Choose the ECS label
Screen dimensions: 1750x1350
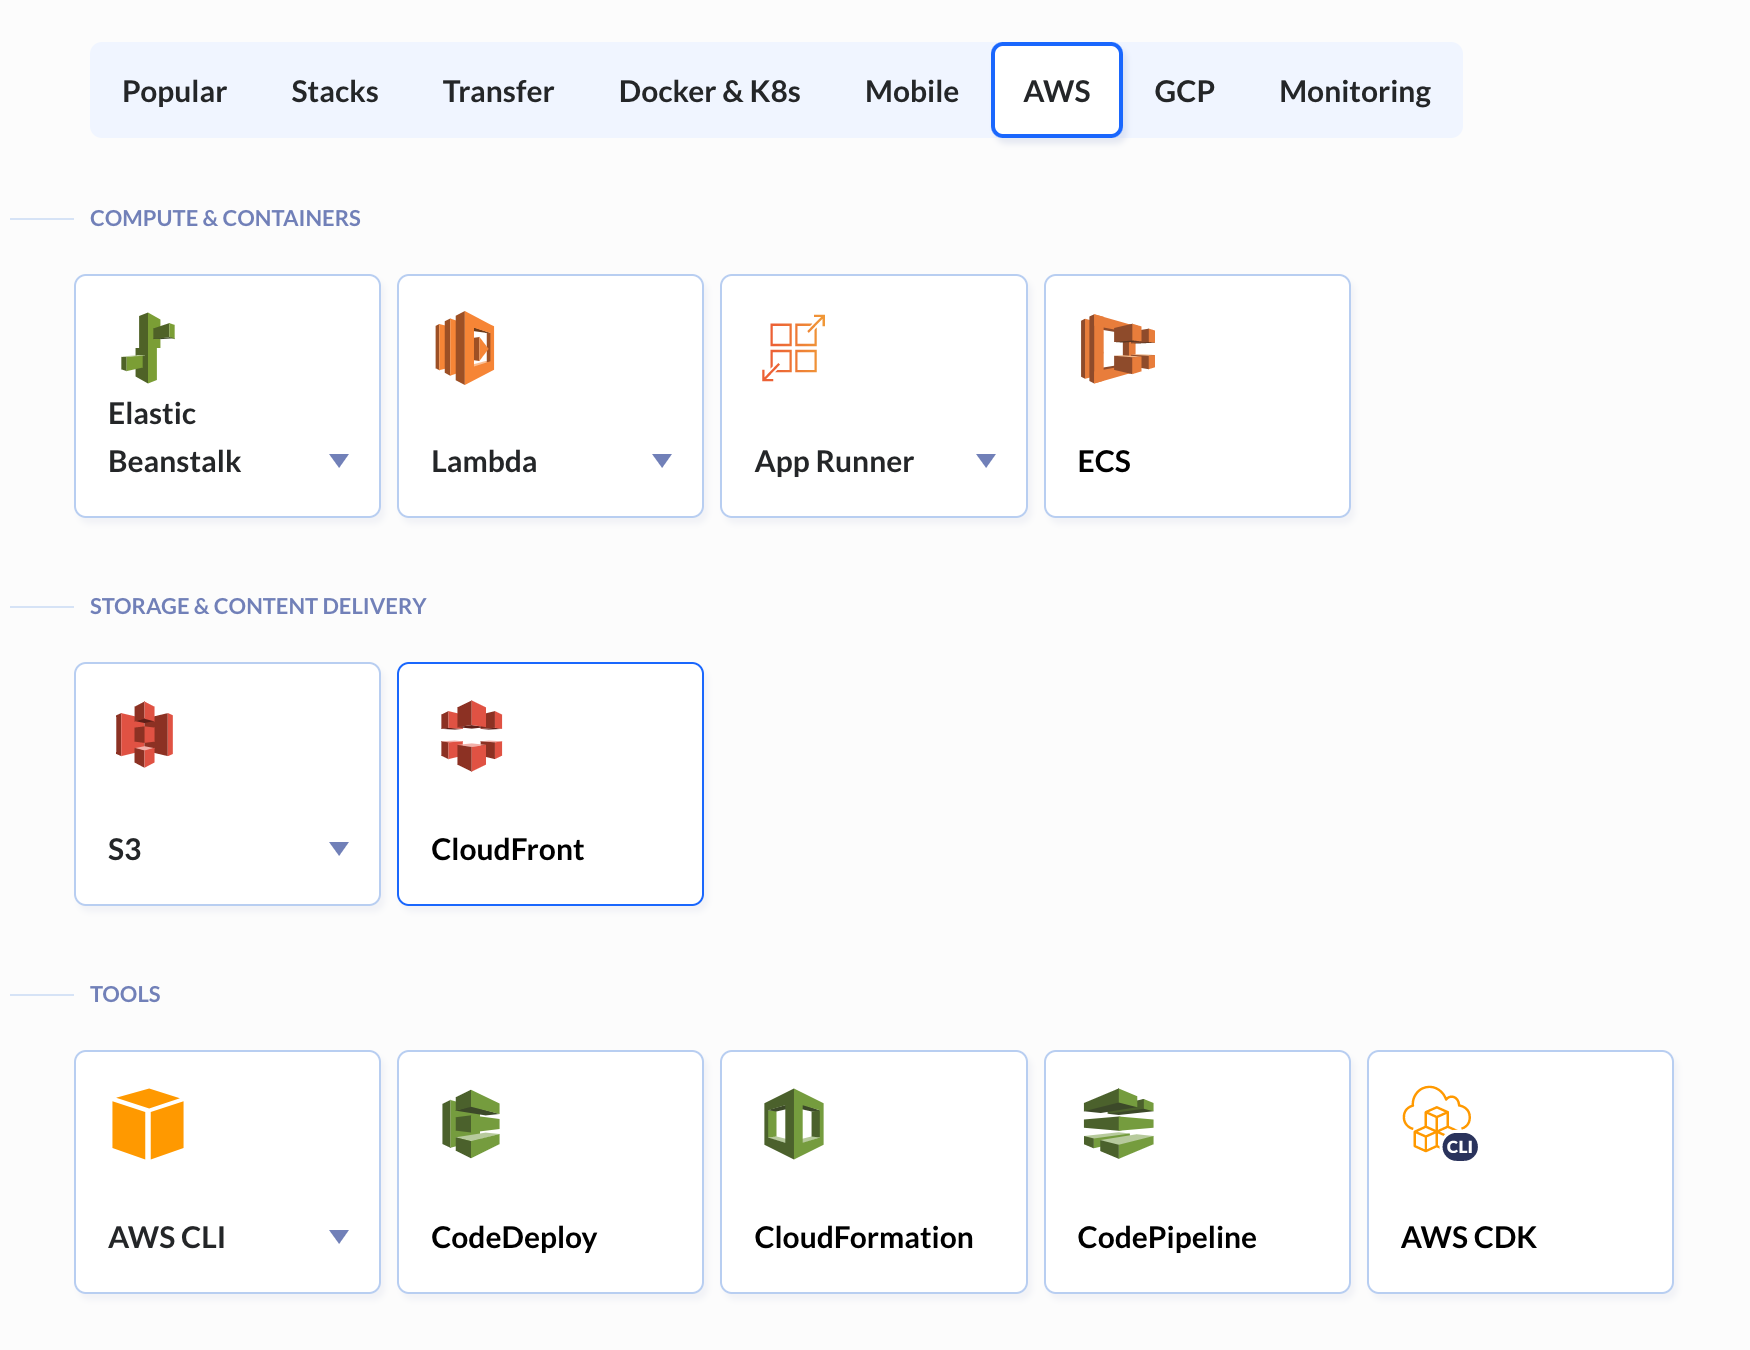[x=1104, y=461]
